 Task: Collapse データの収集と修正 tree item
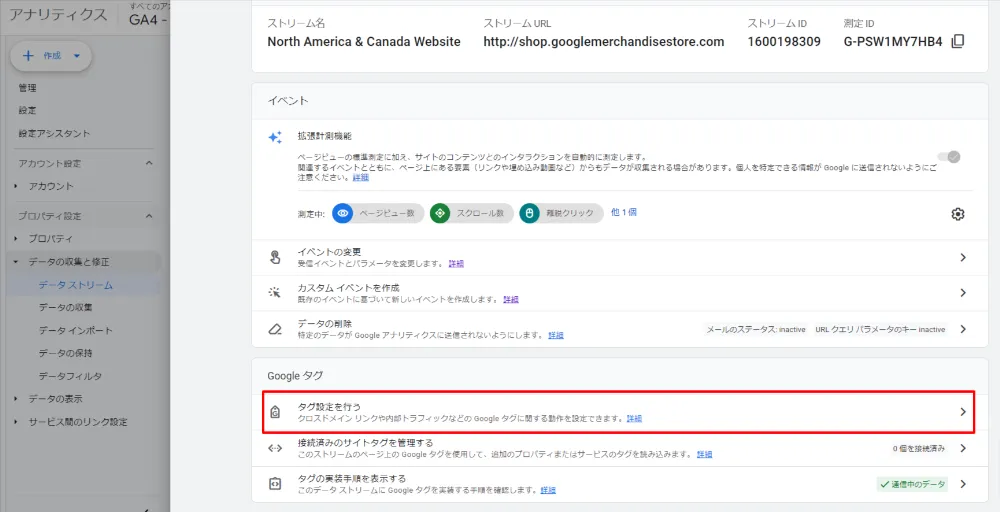pyautogui.click(x=16, y=261)
